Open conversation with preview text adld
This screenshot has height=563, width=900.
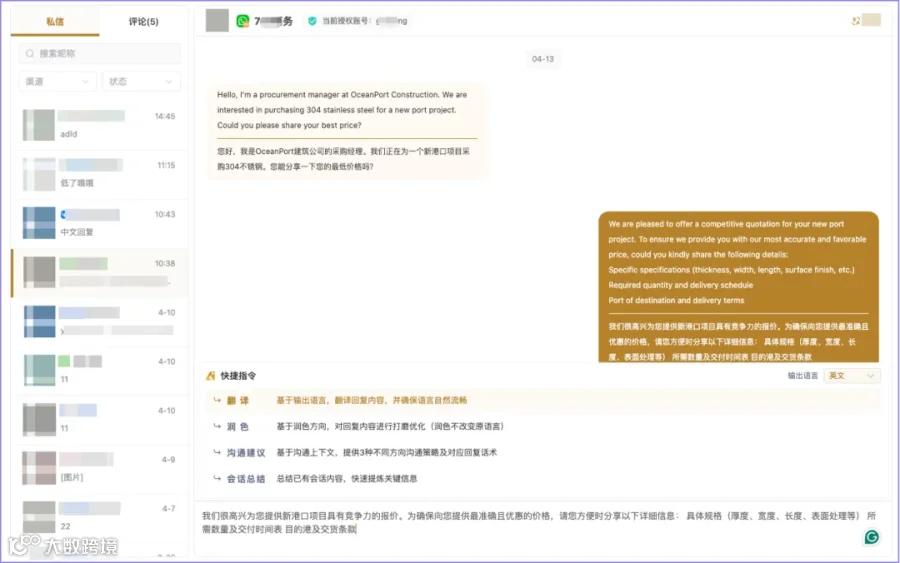pyautogui.click(x=100, y=125)
